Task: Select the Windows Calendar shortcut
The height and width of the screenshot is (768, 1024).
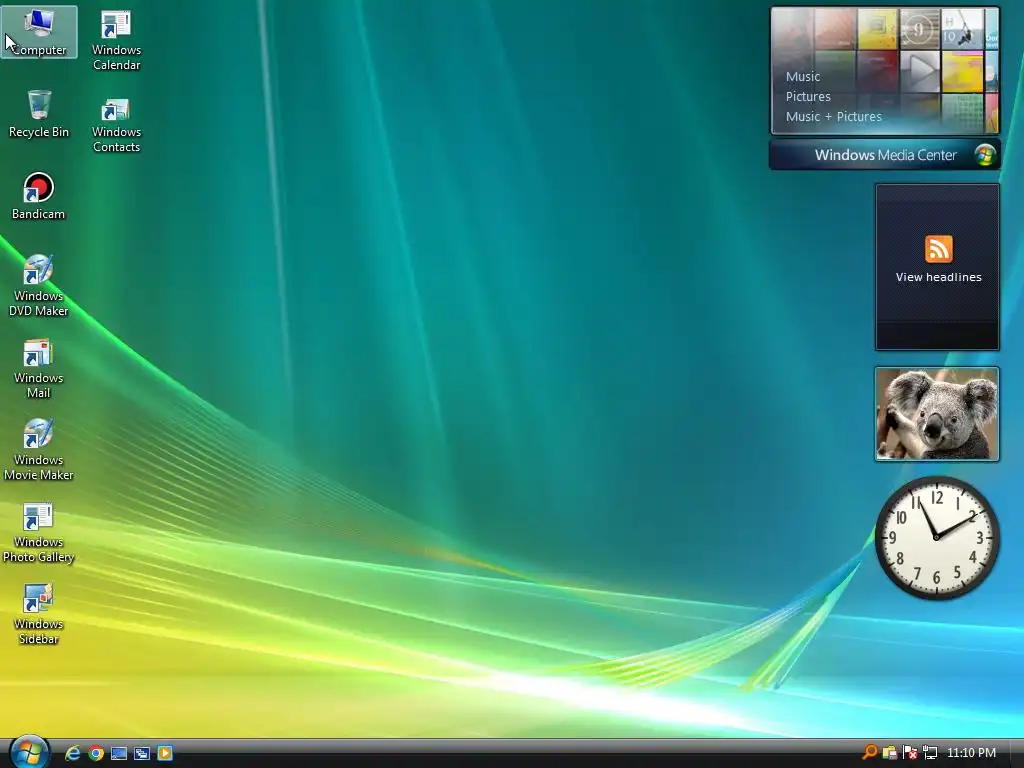Action: click(116, 40)
